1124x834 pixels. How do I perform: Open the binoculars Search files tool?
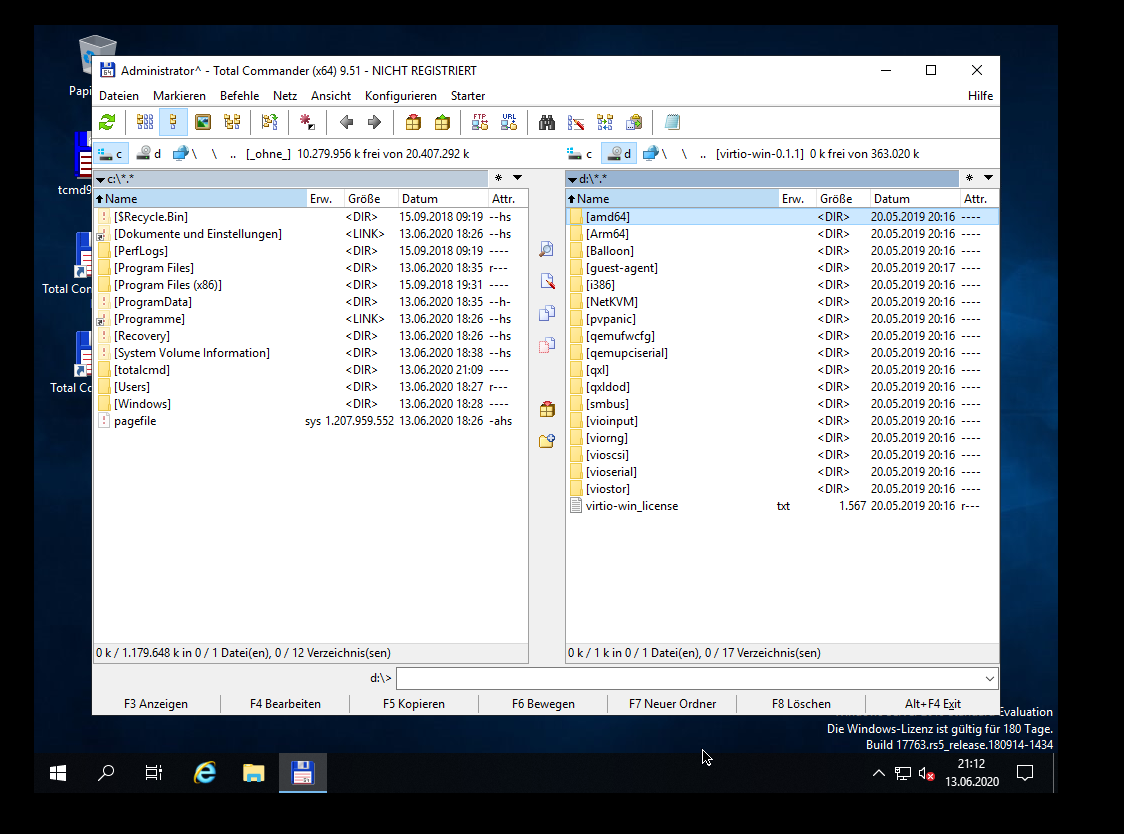[x=547, y=122]
